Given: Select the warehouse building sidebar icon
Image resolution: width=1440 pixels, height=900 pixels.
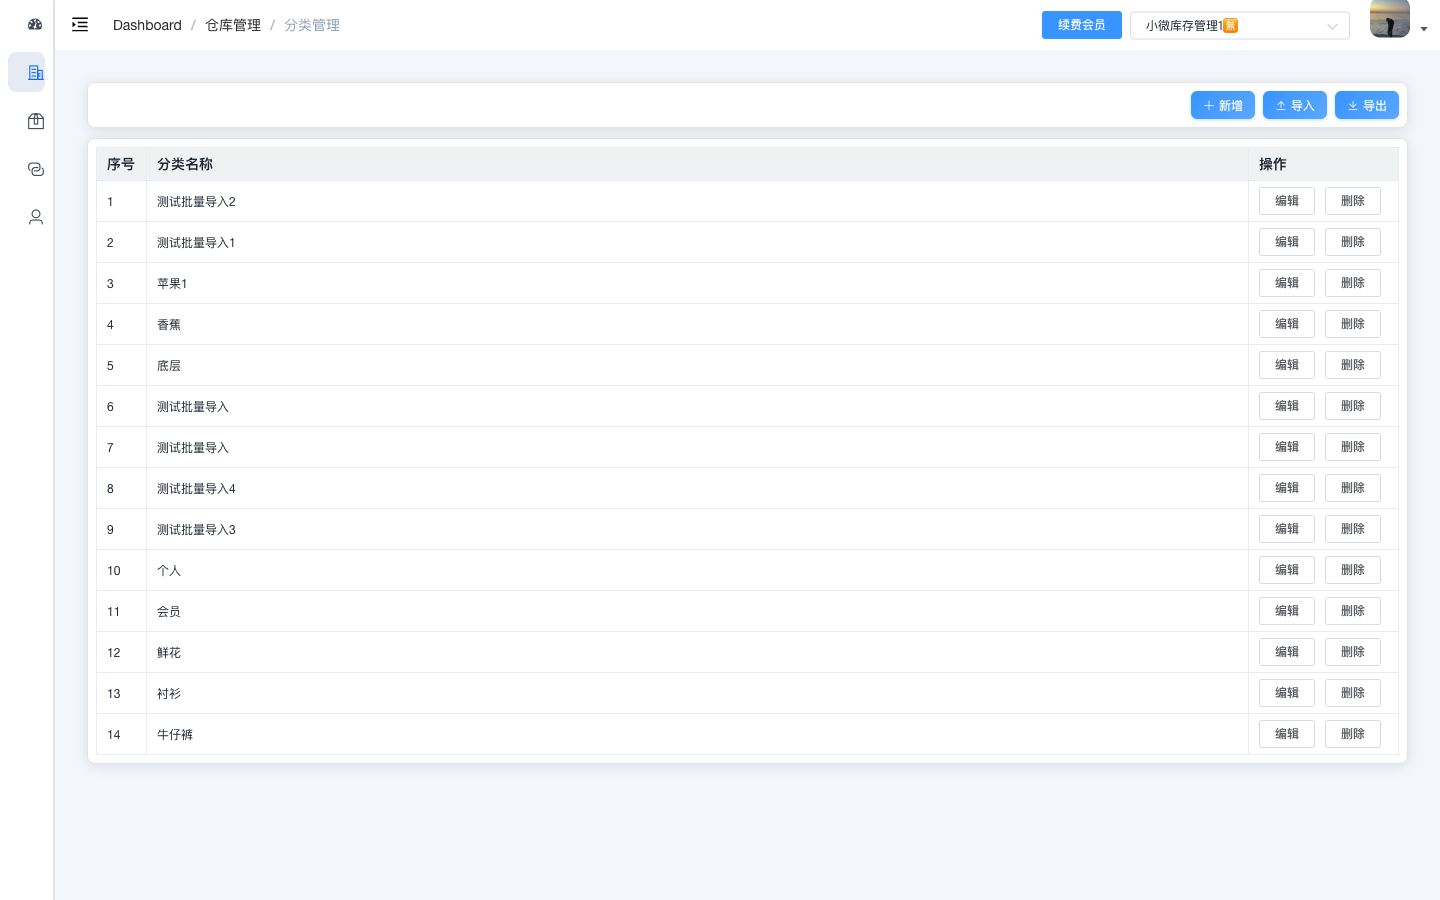Looking at the screenshot, I should coord(36,72).
